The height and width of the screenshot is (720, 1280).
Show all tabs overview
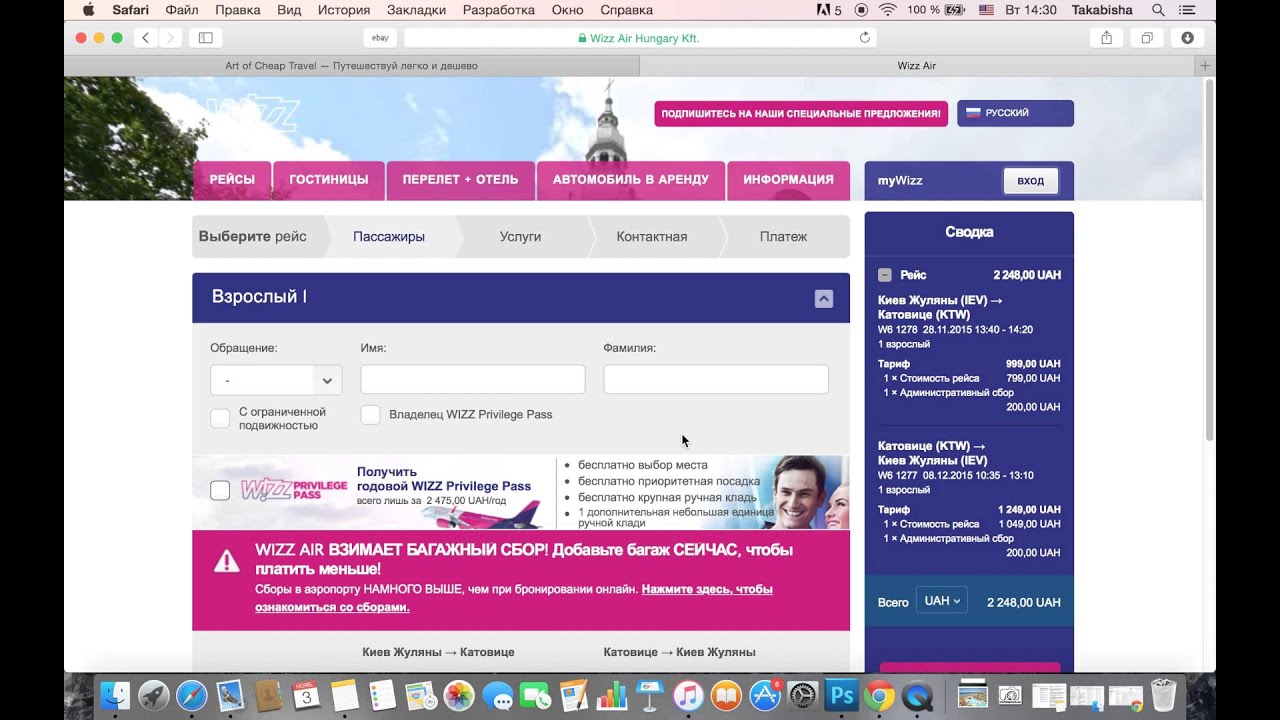1147,38
